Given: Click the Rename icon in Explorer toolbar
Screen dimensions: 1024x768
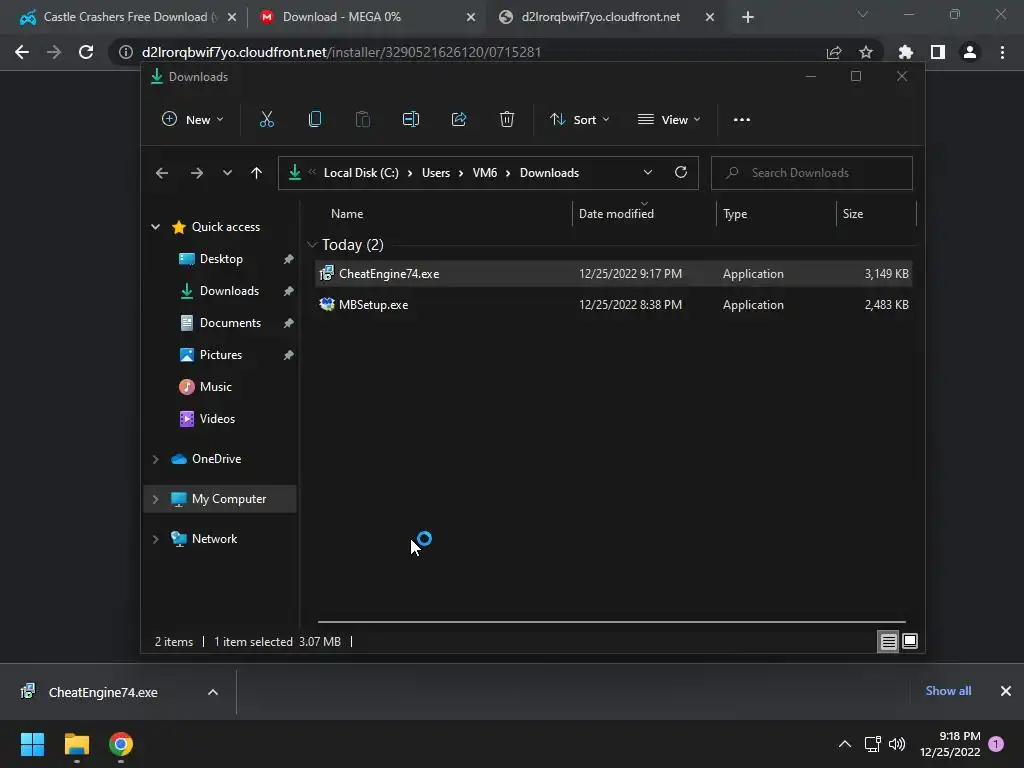Looking at the screenshot, I should tap(411, 119).
